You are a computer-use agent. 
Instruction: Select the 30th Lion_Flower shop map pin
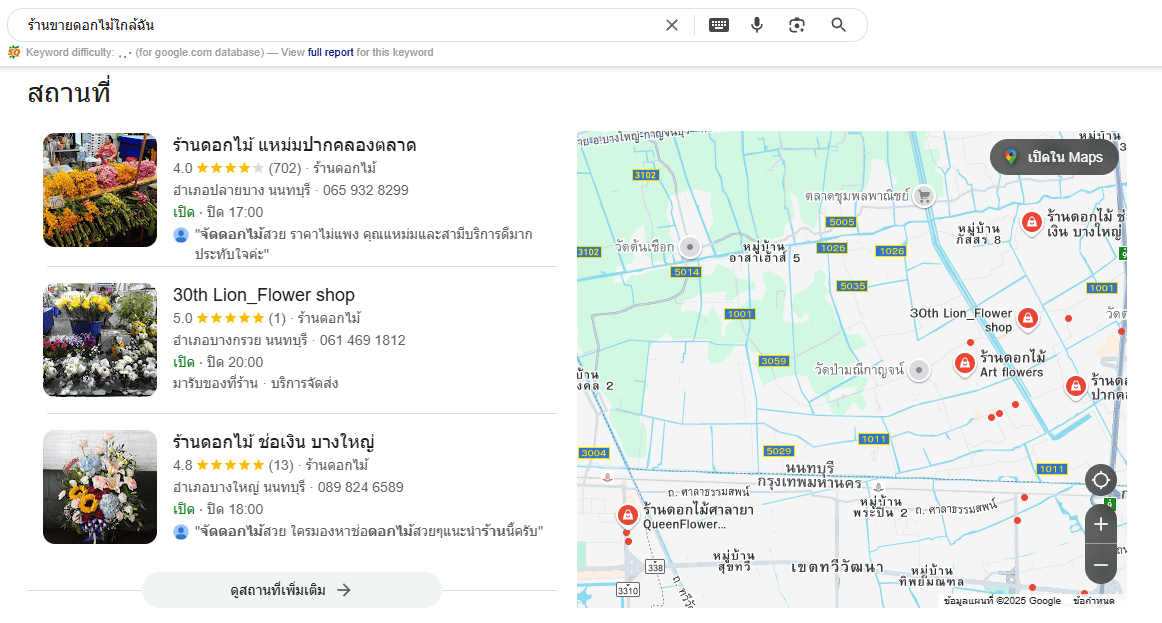1027,319
